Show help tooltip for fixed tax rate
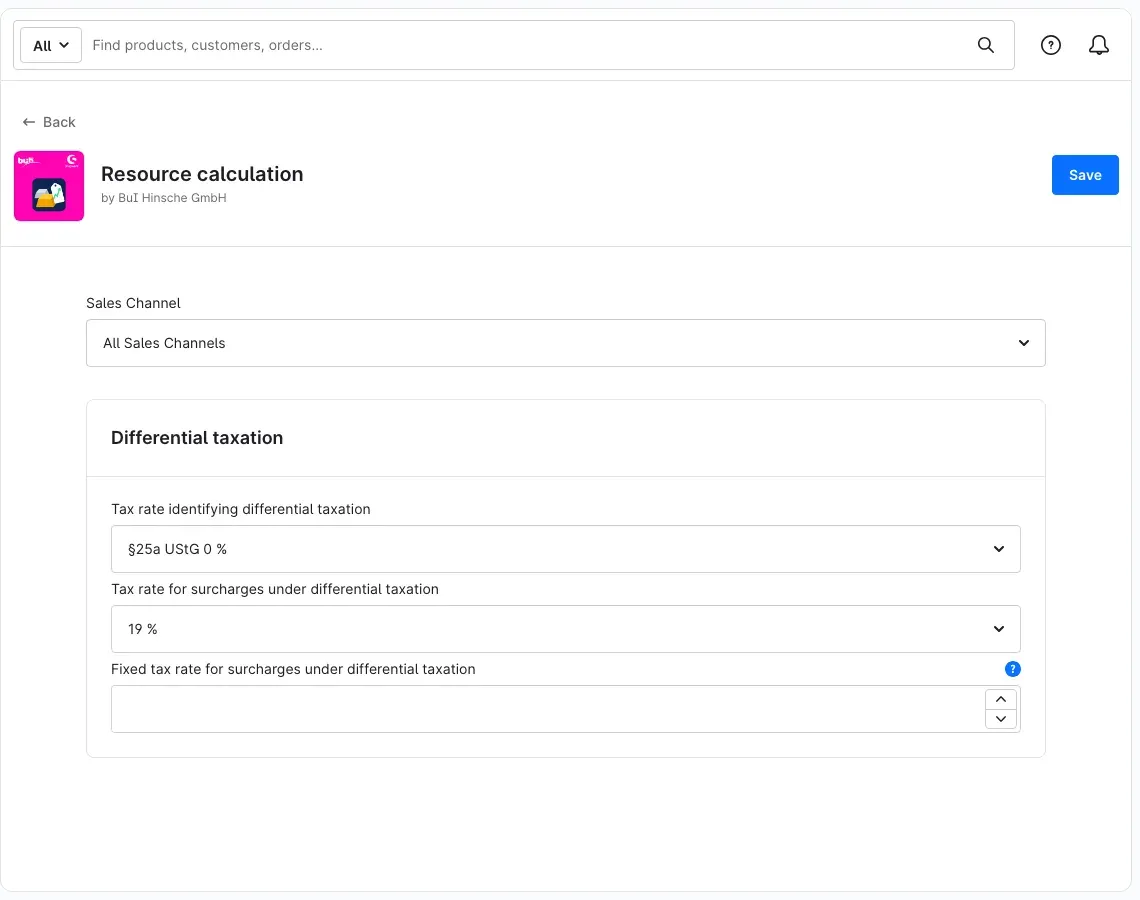Viewport: 1140px width, 900px height. [1012, 669]
